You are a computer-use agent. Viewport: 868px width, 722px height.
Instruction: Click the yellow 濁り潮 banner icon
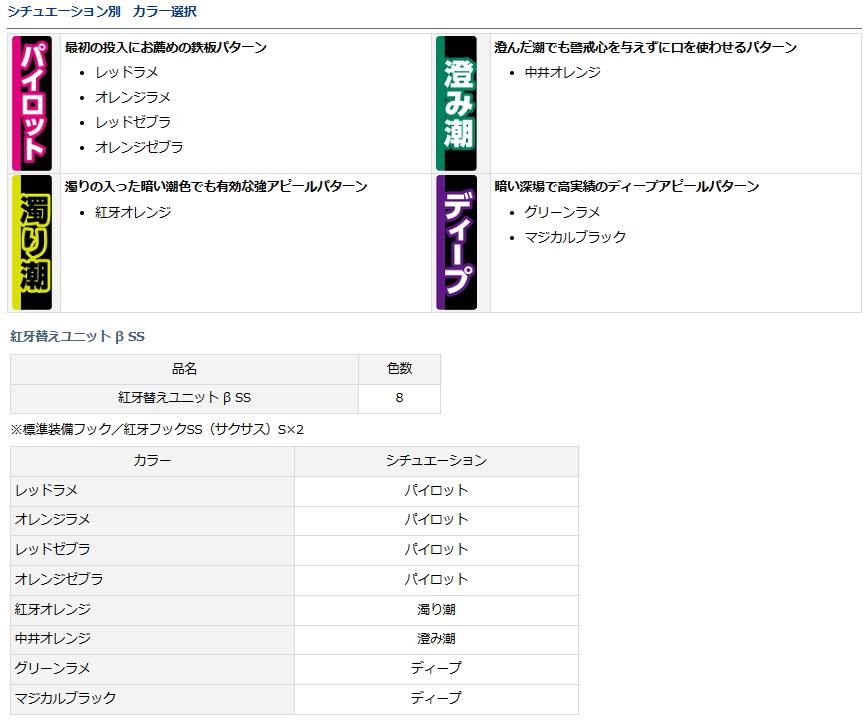pos(31,242)
